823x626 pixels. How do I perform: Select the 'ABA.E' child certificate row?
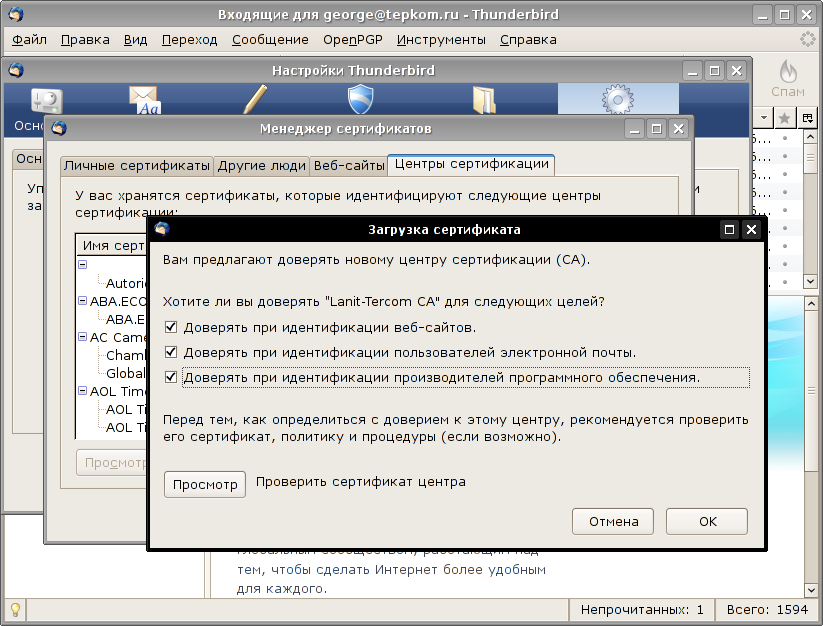pos(126,320)
